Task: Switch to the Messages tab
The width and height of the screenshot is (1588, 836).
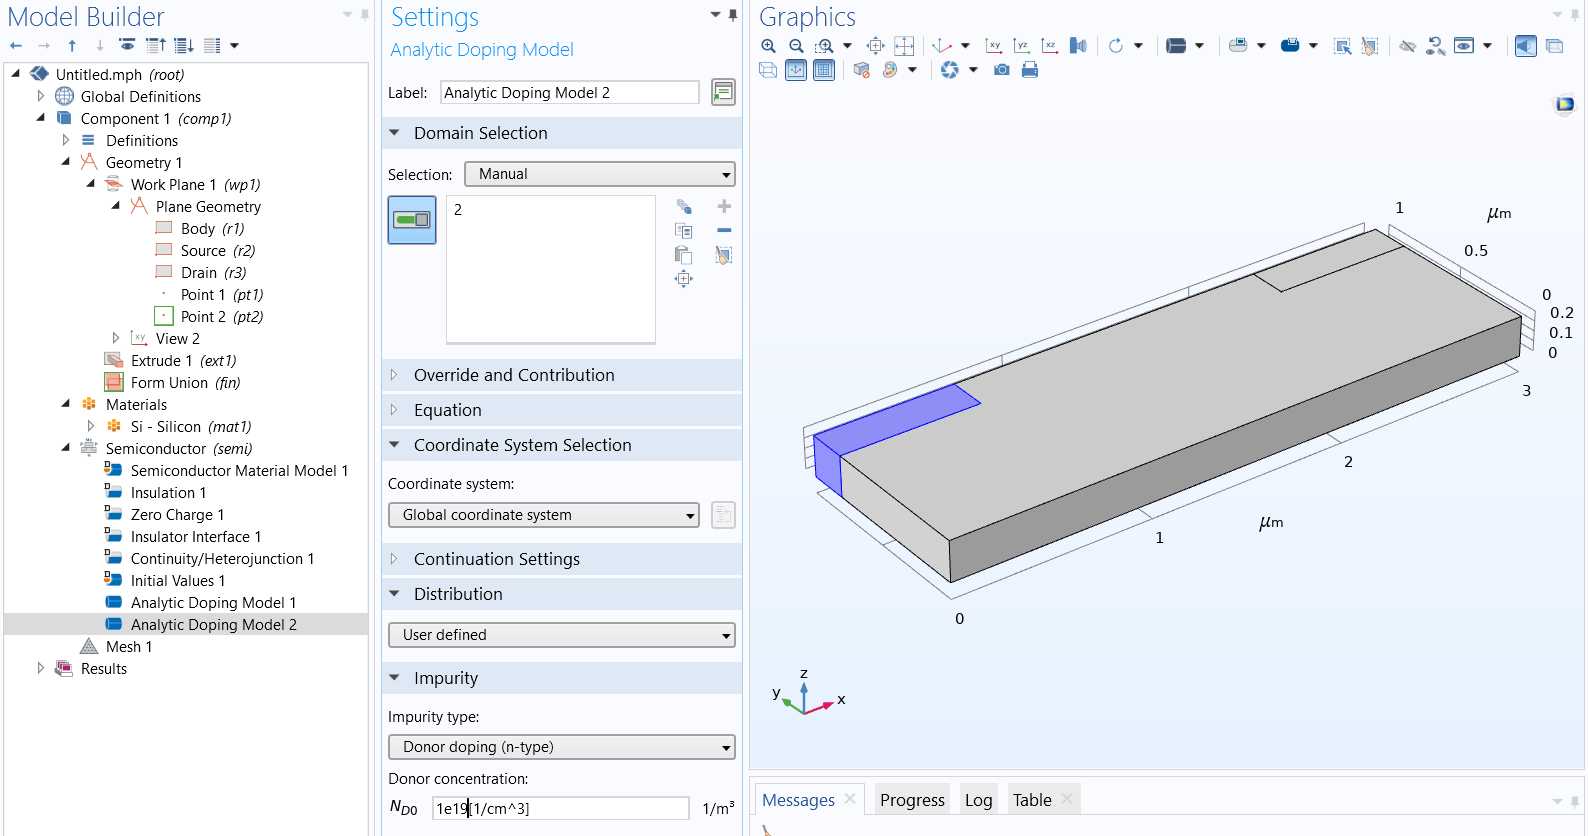Action: [x=798, y=800]
